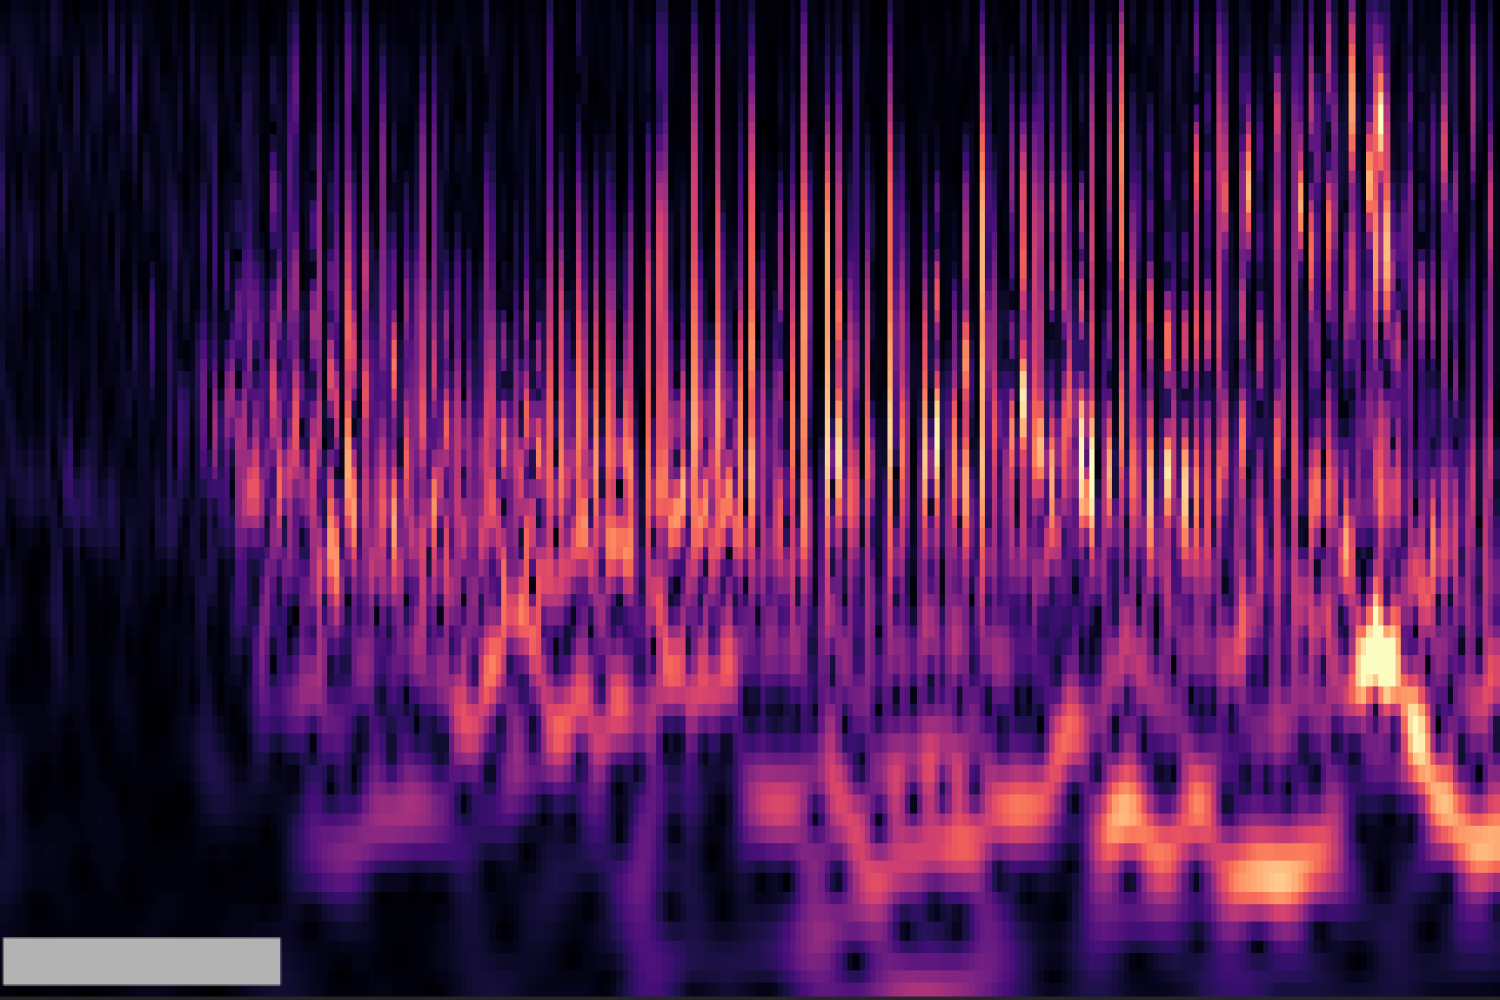Select the wide yellow-orange low-frequency blob
1500x1000 pixels.
[x=1270, y=877]
